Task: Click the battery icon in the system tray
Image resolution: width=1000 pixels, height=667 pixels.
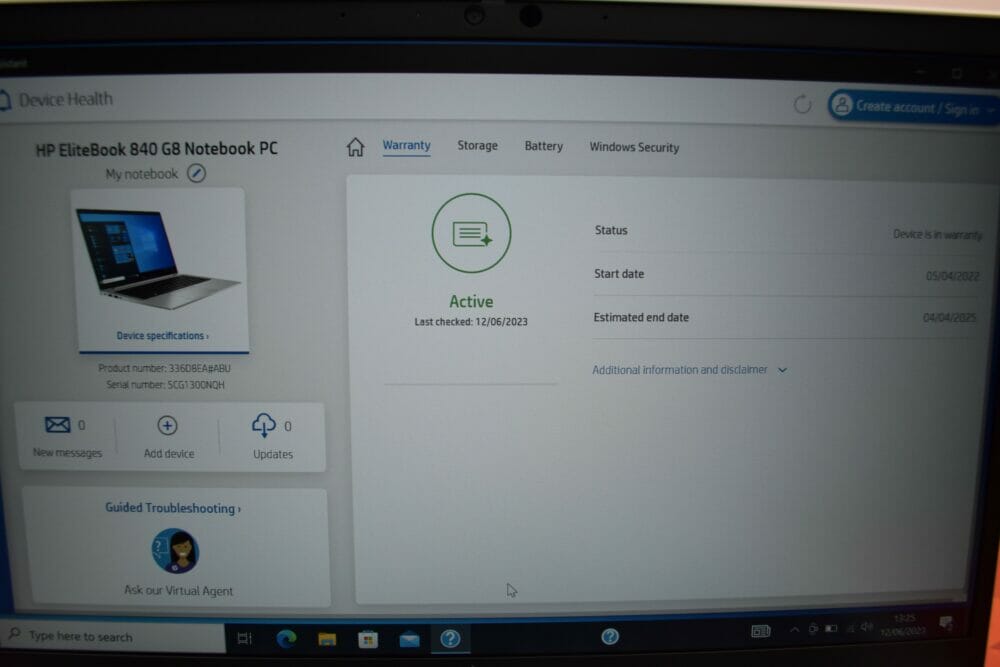Action: point(831,629)
